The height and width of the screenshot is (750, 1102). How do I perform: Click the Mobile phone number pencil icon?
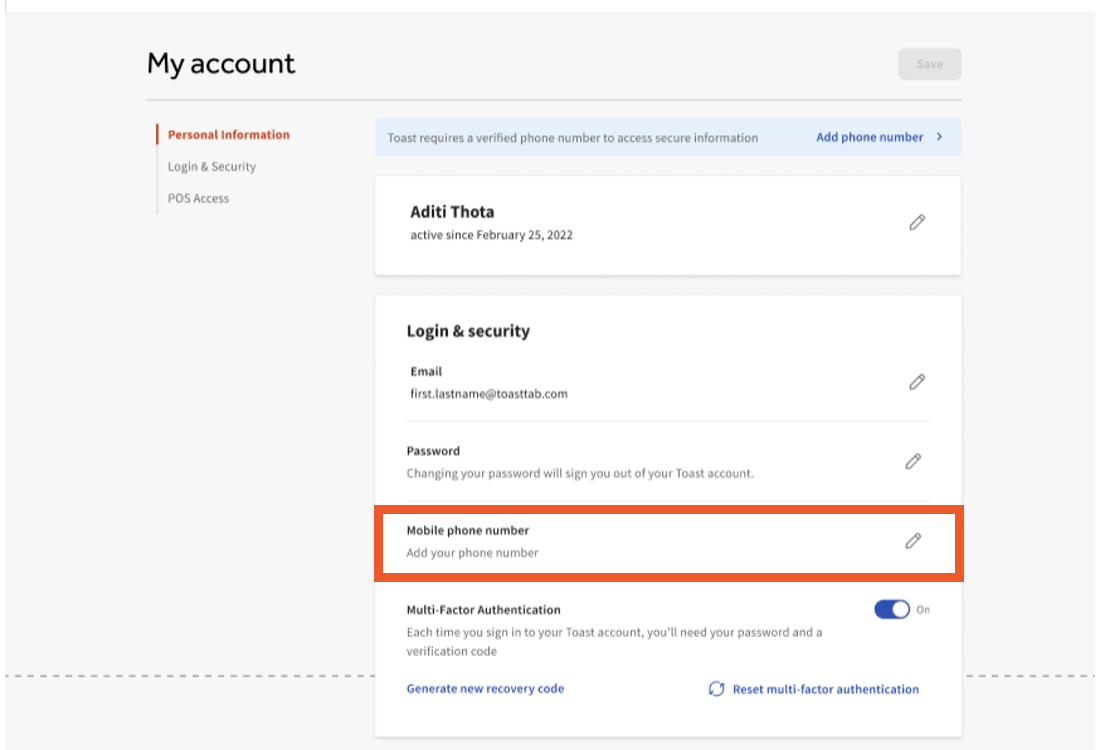coord(913,541)
